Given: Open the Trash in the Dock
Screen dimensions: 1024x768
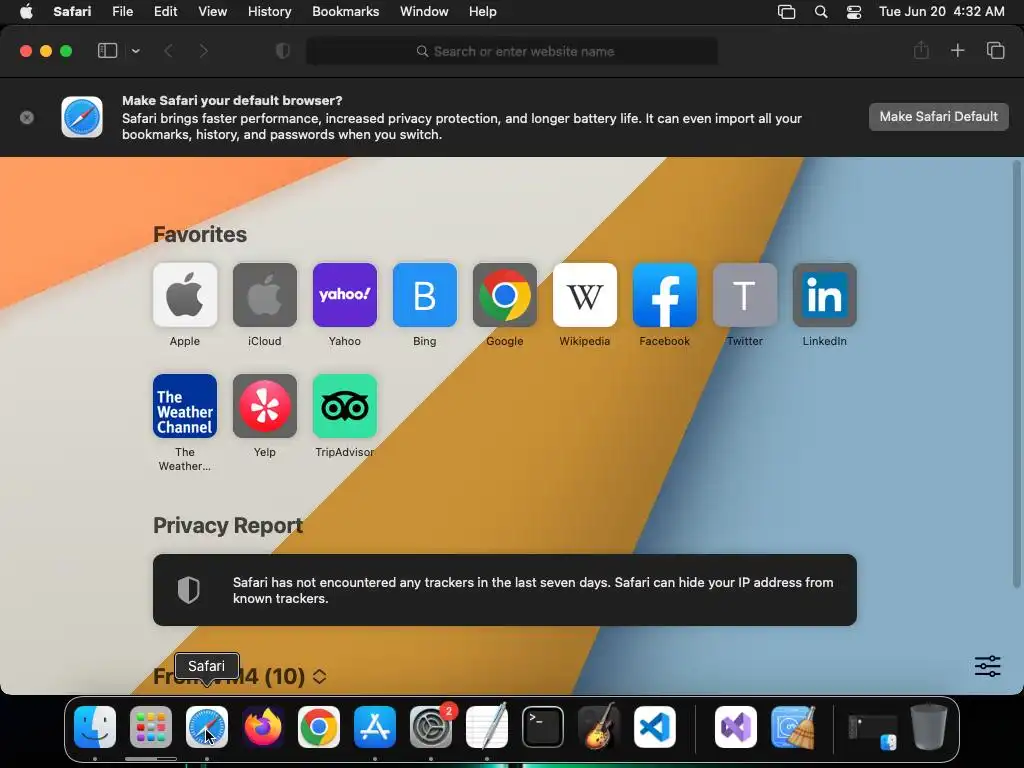Looking at the screenshot, I should click(929, 727).
